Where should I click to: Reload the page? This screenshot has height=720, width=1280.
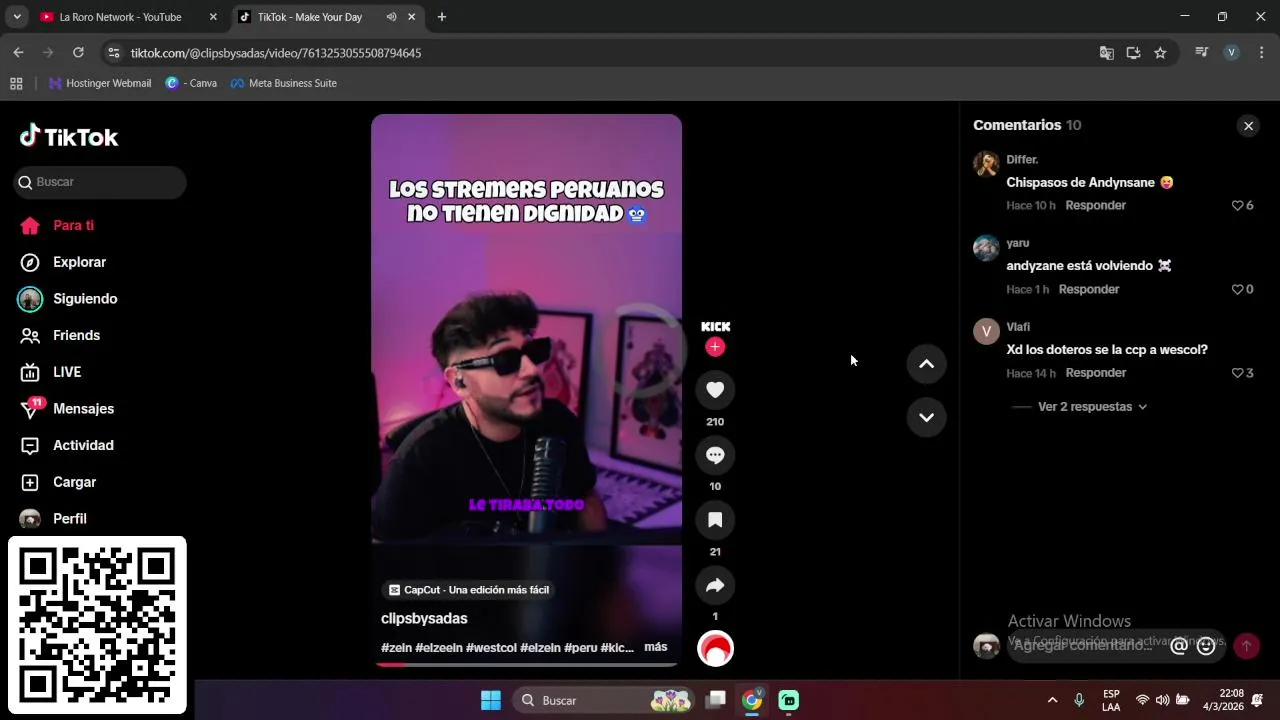point(78,53)
